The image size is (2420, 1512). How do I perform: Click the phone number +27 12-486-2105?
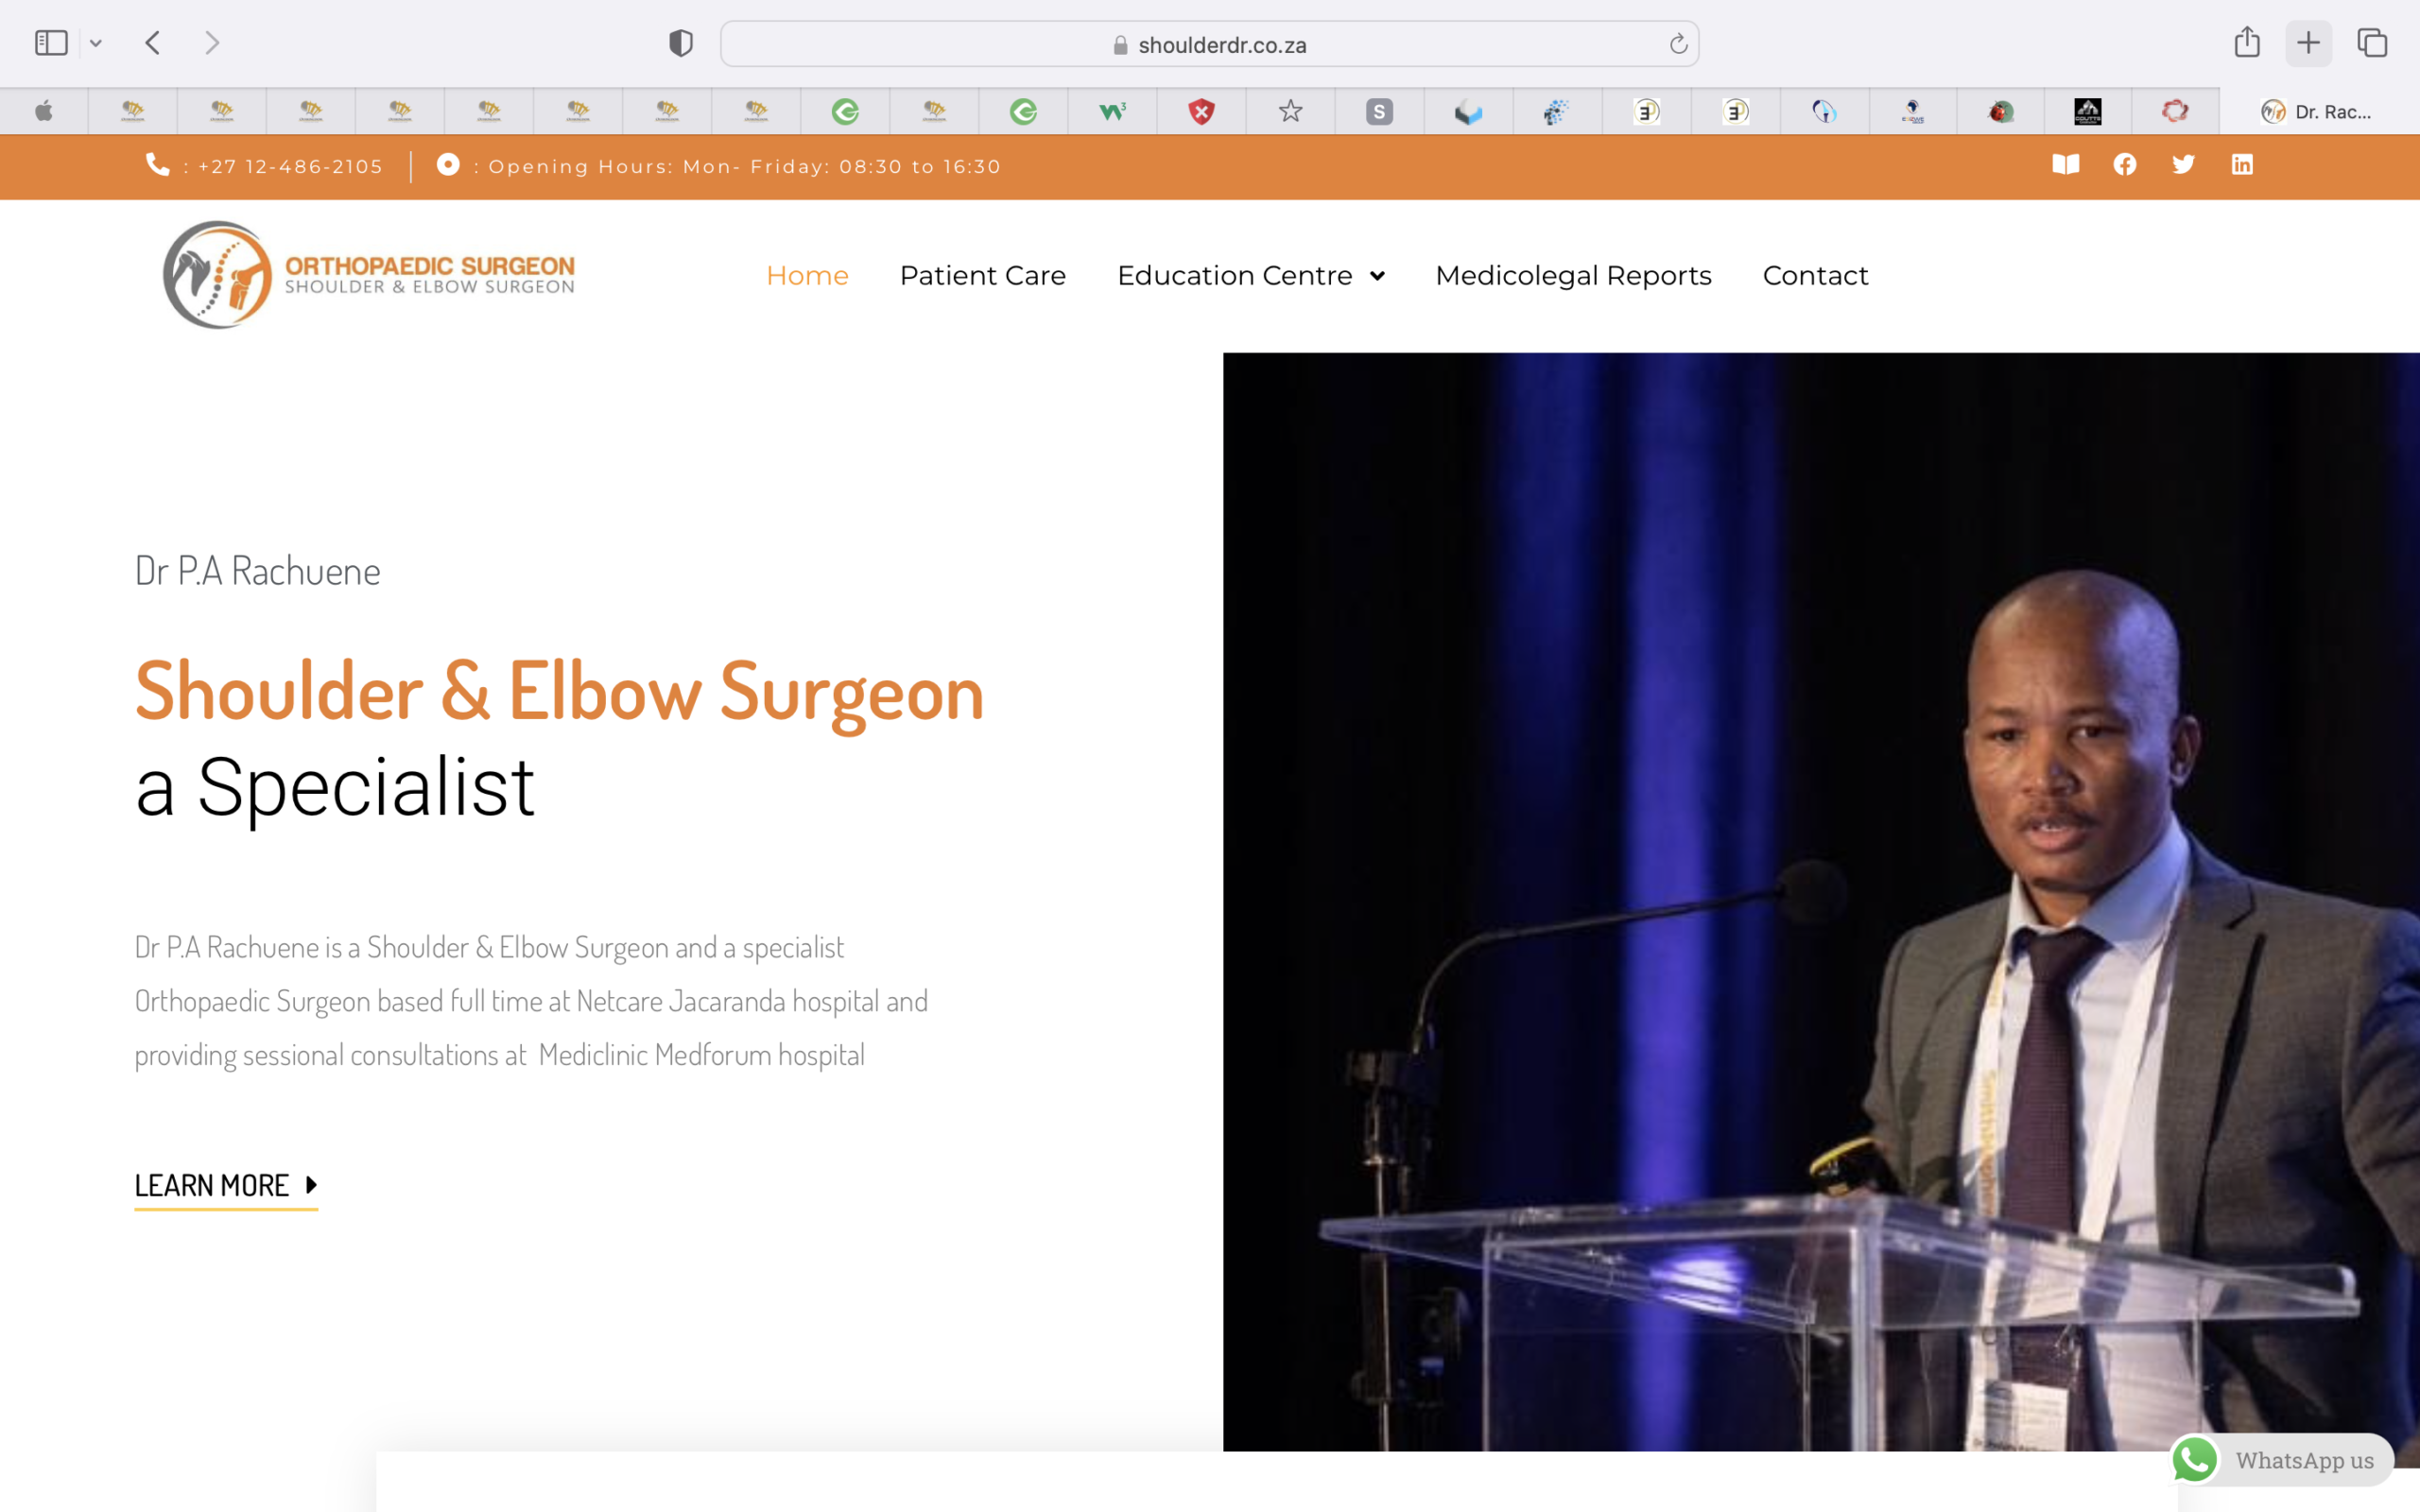point(290,167)
